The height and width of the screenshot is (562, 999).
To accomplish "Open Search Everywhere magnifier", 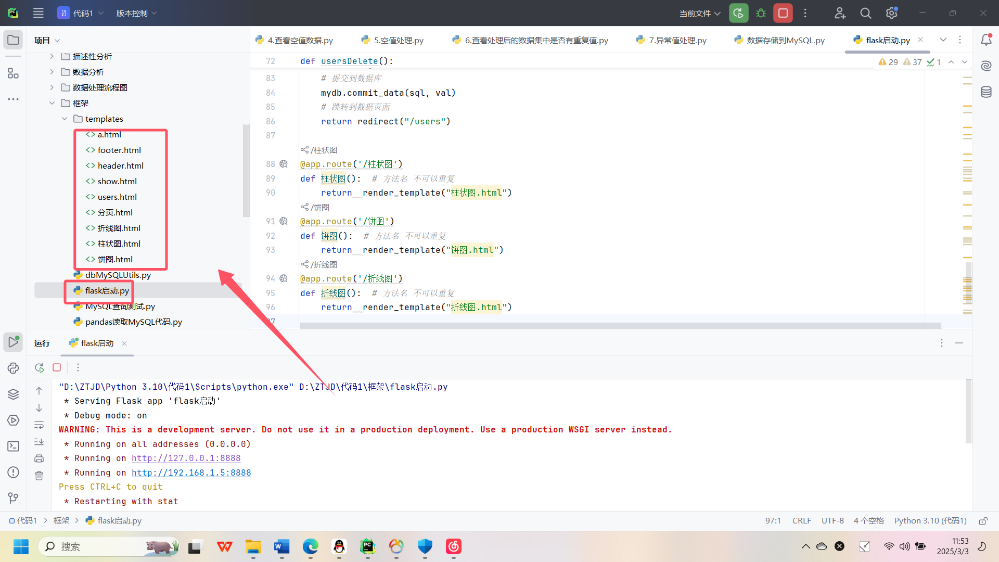I will (x=865, y=13).
